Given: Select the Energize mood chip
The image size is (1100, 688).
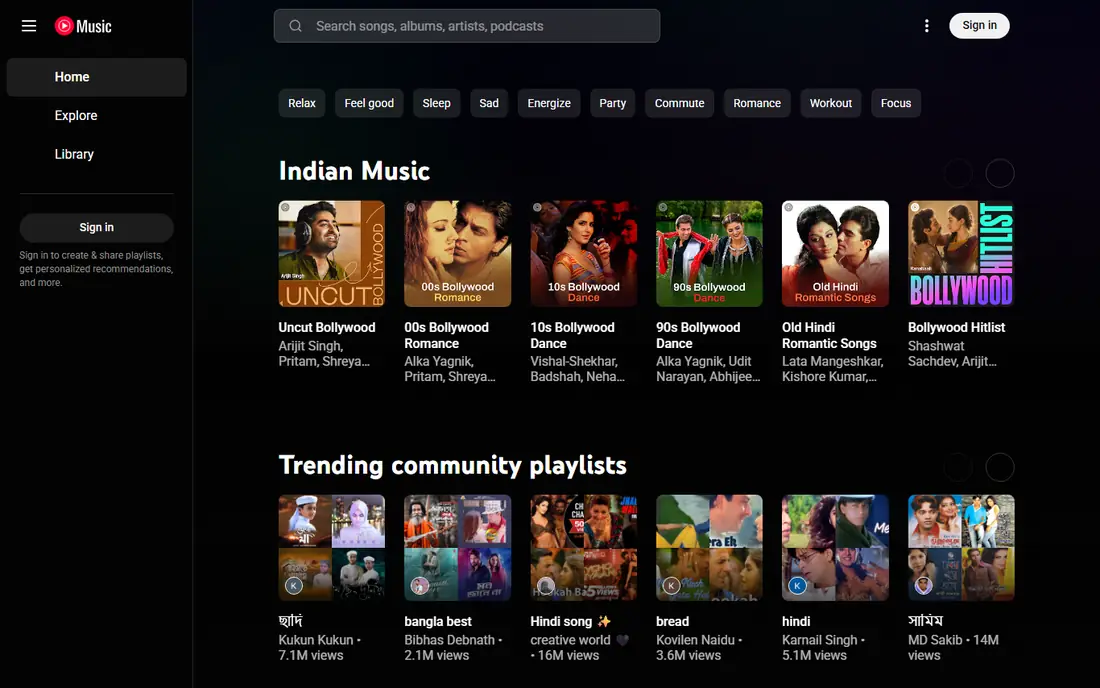Looking at the screenshot, I should click(549, 103).
